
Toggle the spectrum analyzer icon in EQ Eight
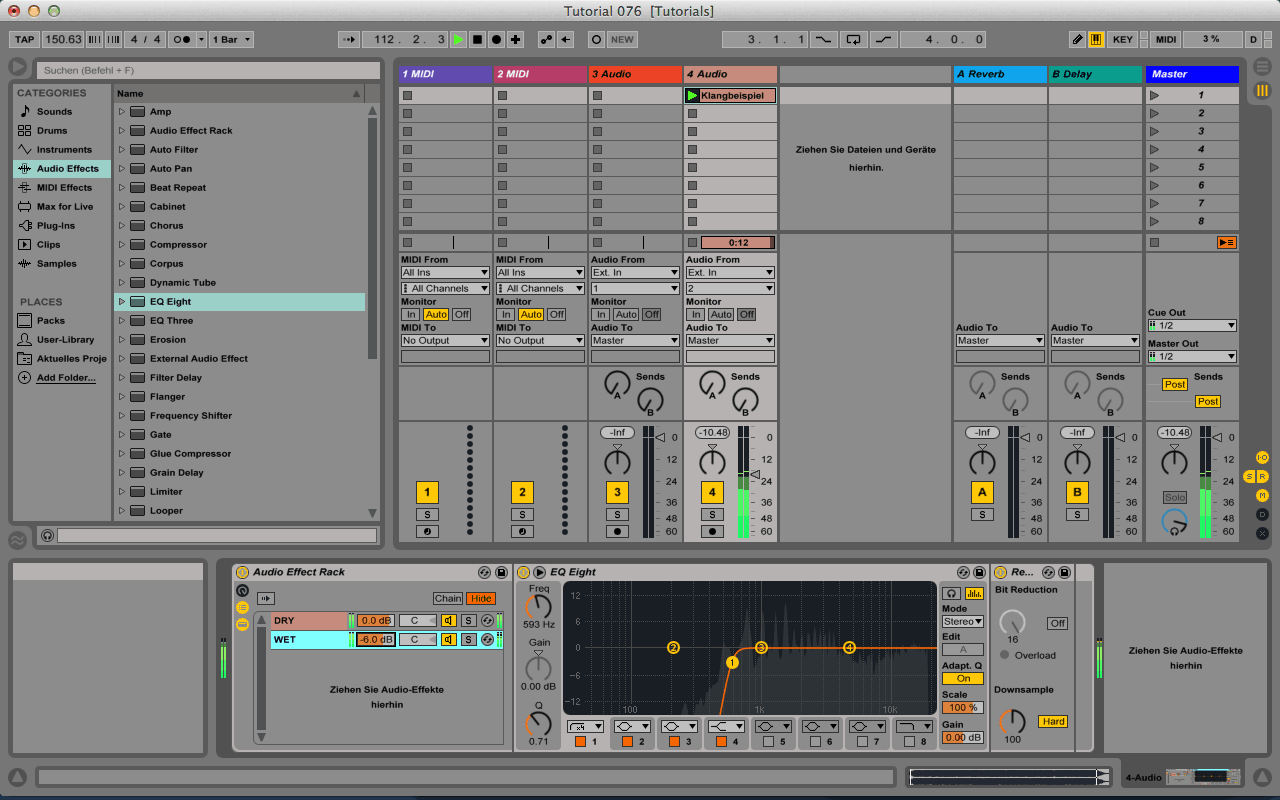point(976,593)
